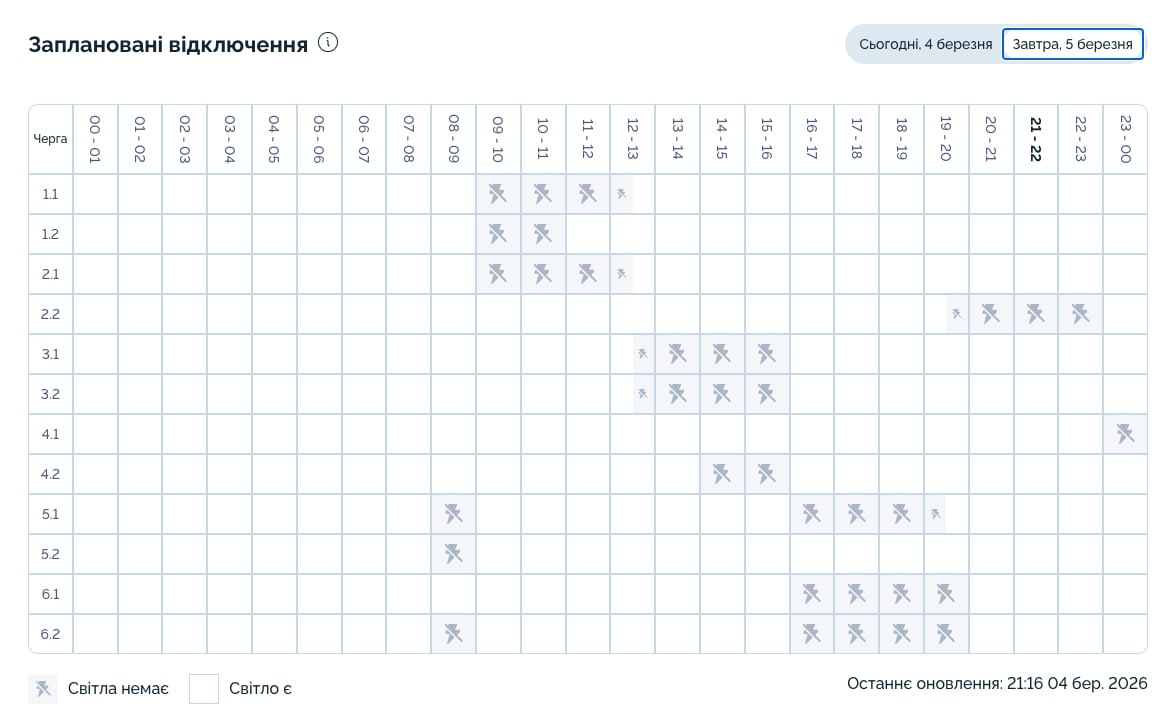The height and width of the screenshot is (722, 1172).
Task: Click half-hour outage icon for queue 3.1 at 12-13
Action: pyautogui.click(x=643, y=354)
